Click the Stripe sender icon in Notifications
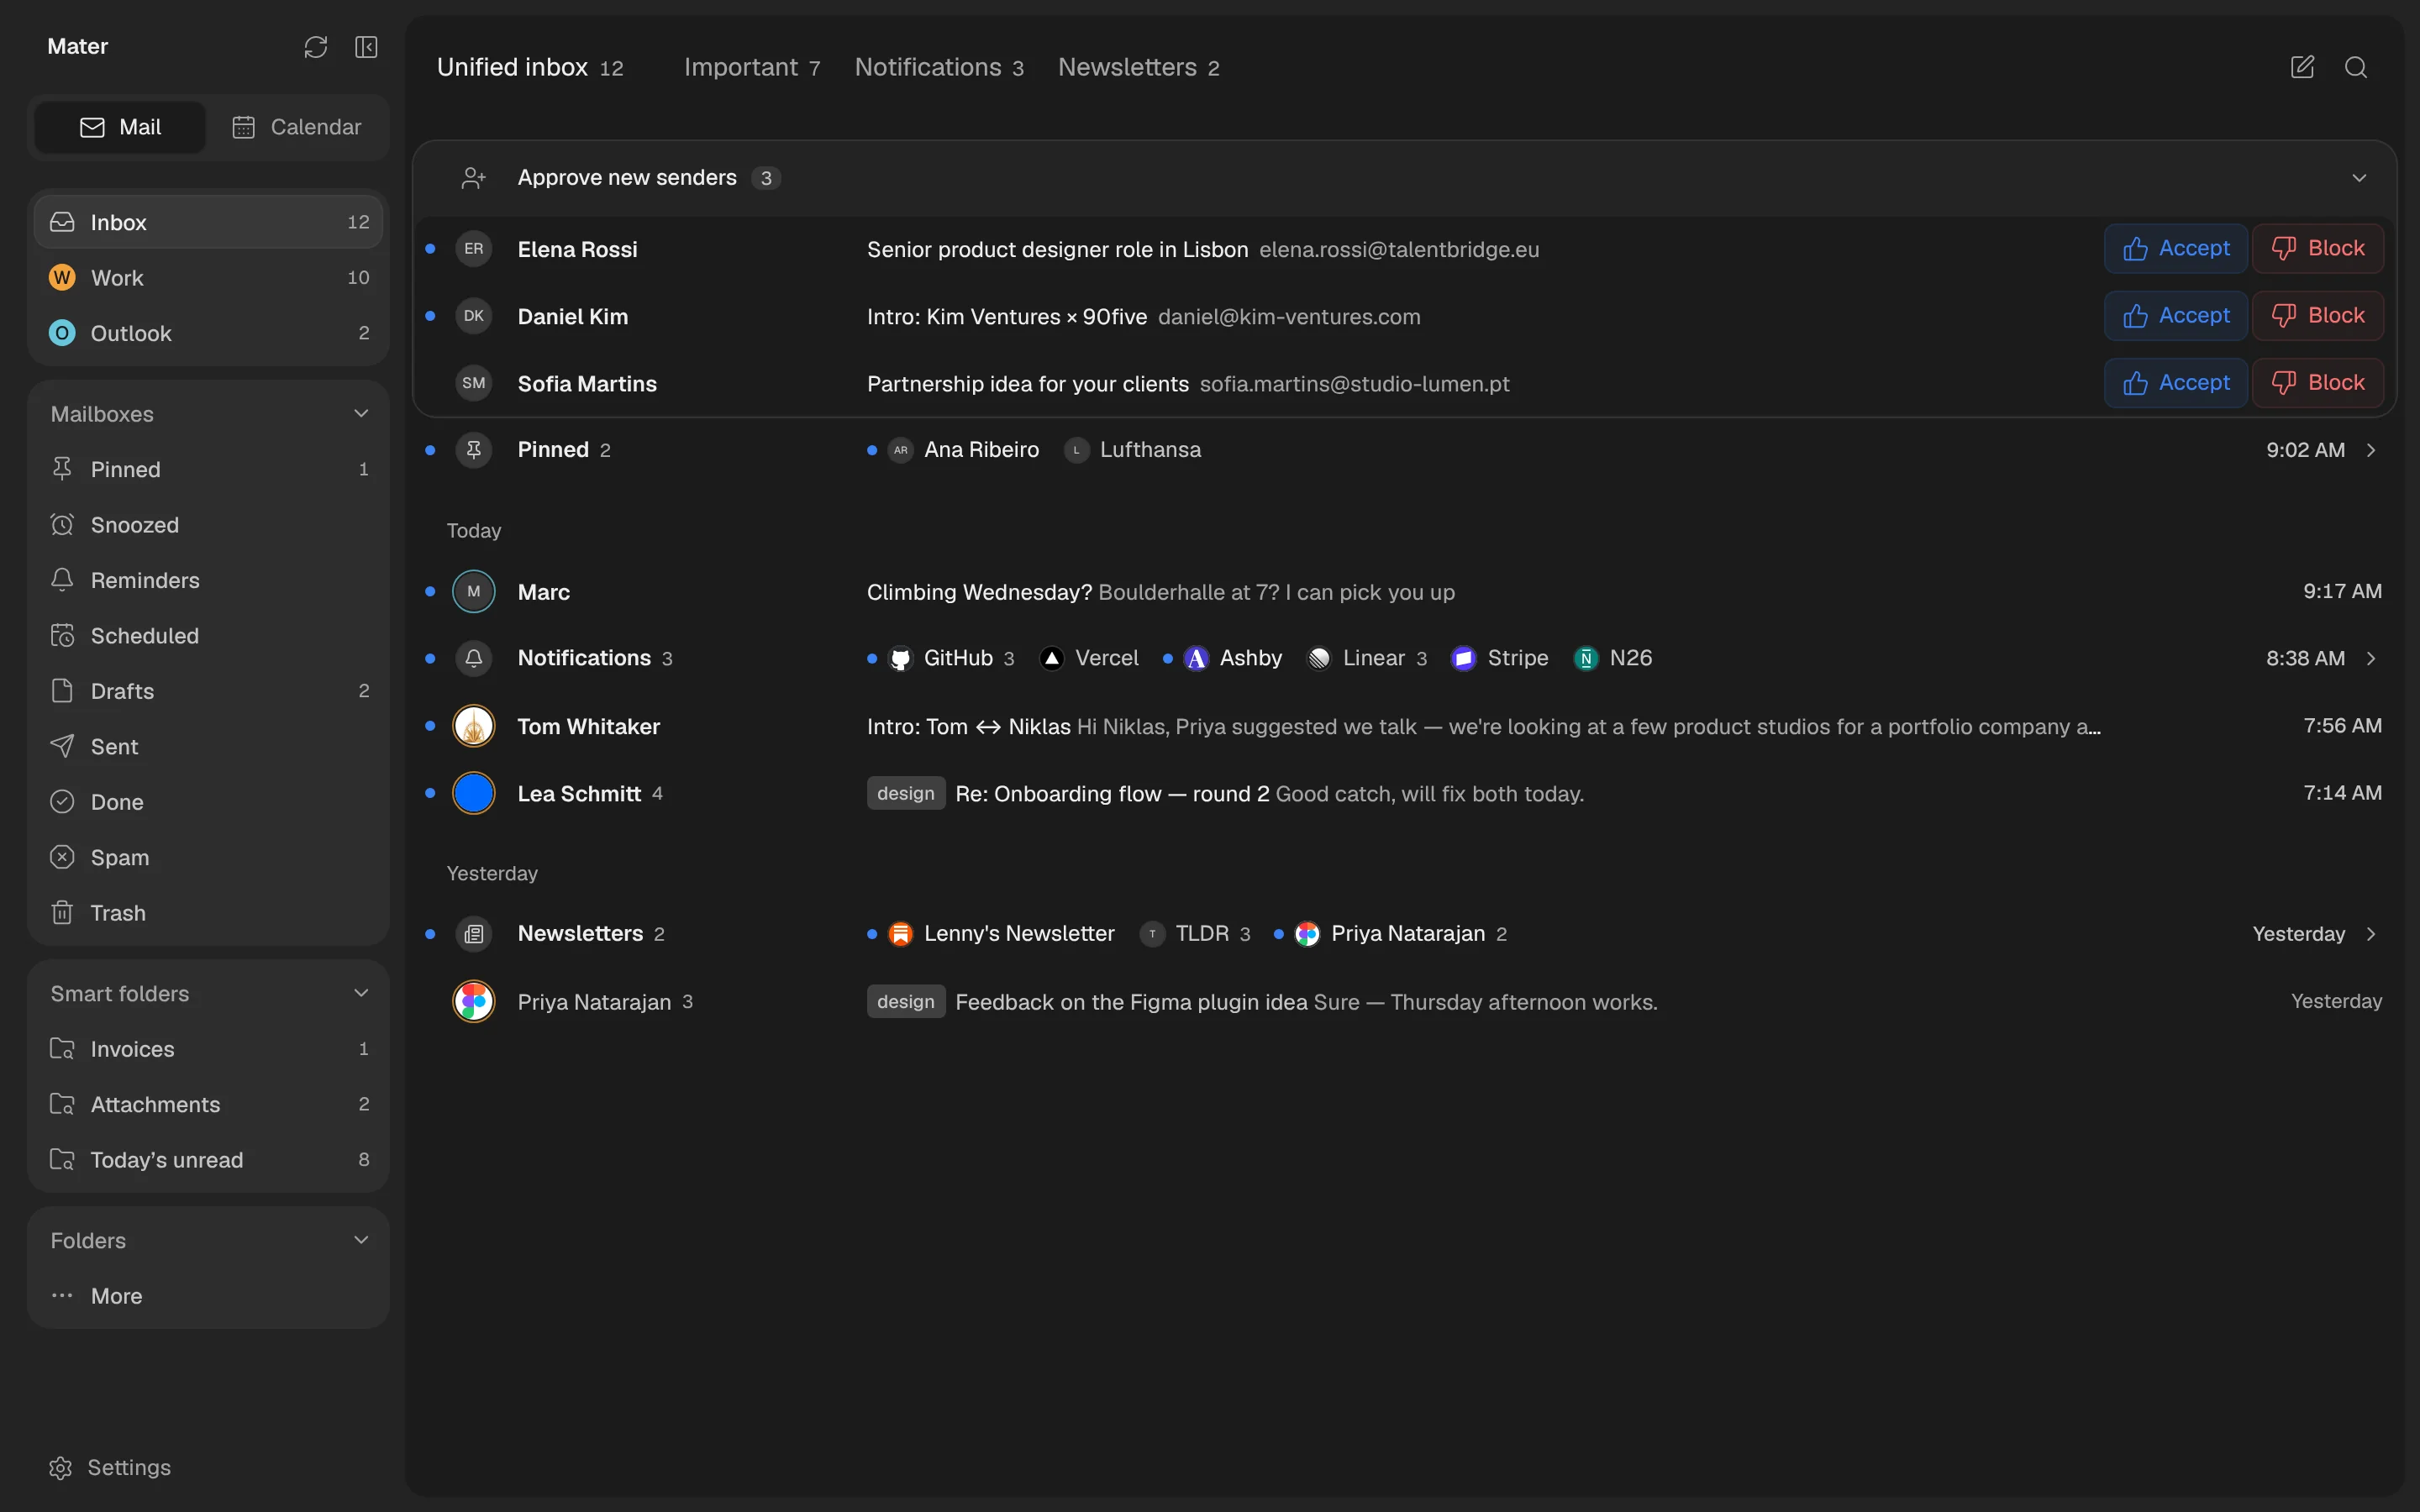 (1463, 658)
